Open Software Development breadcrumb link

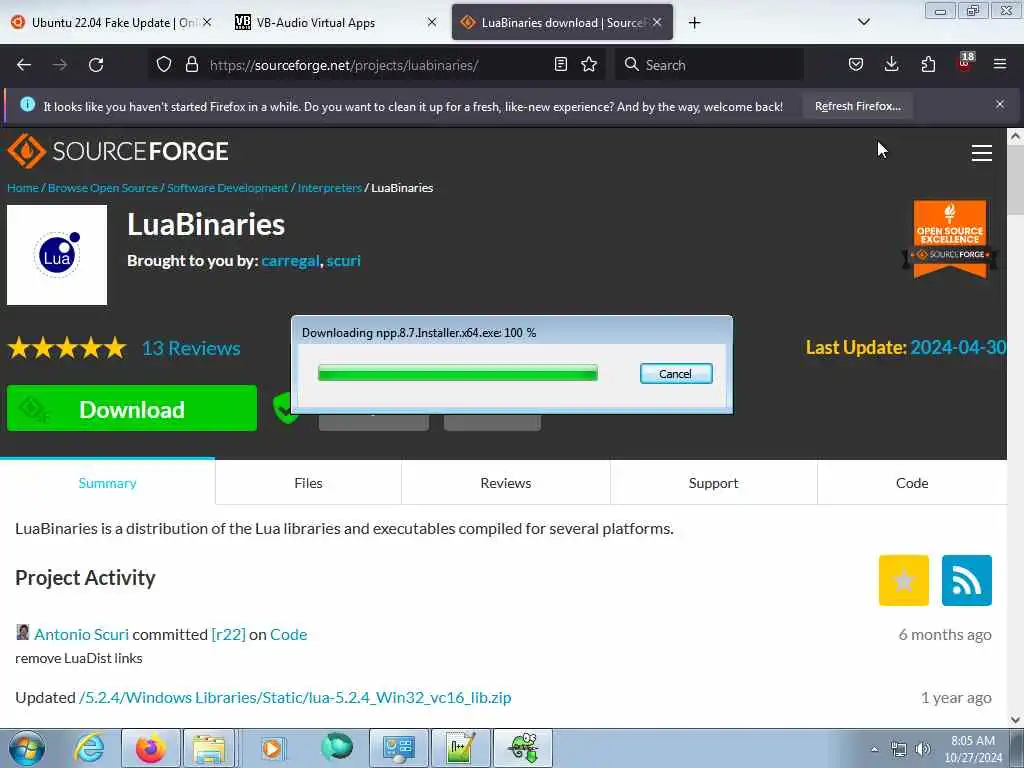[x=227, y=187]
